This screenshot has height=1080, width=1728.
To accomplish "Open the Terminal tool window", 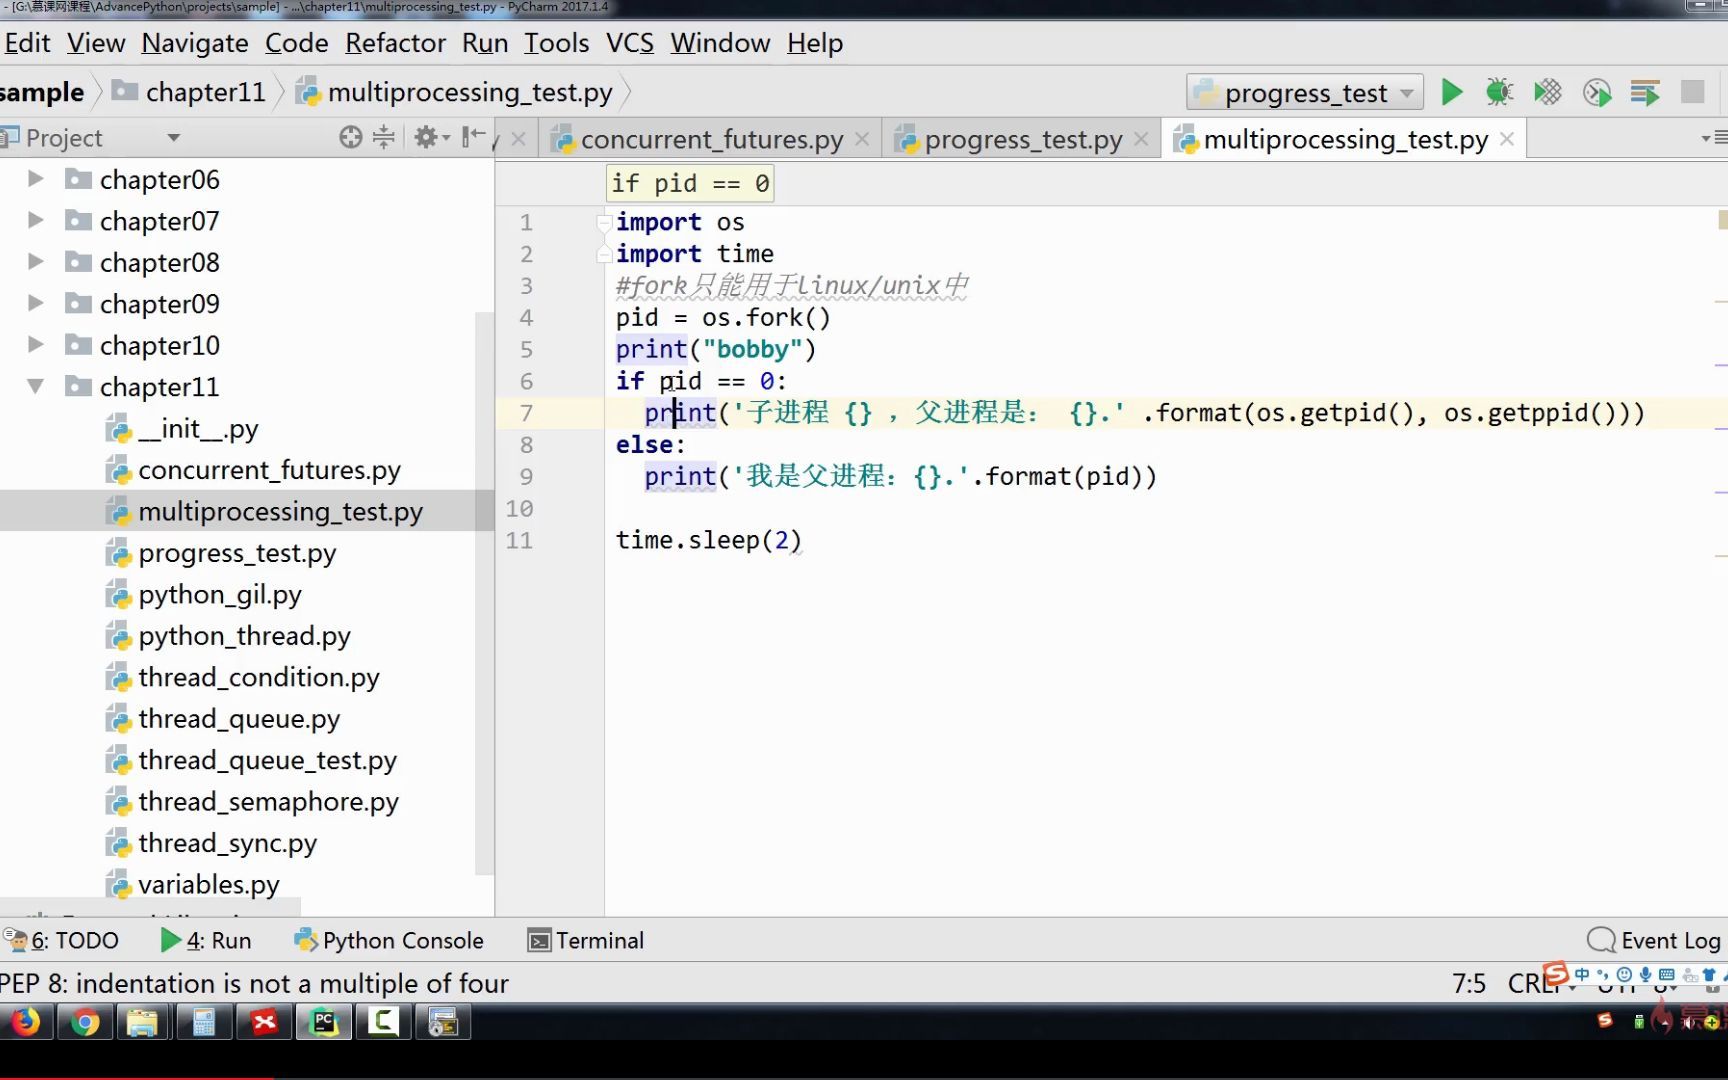I will click(x=586, y=940).
